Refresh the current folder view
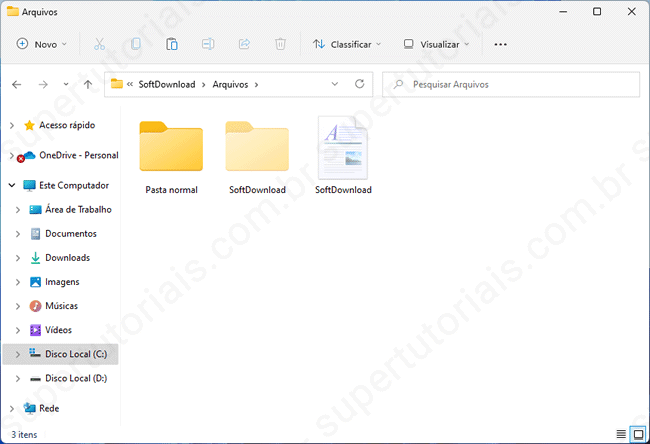650x444 pixels. pyautogui.click(x=359, y=85)
